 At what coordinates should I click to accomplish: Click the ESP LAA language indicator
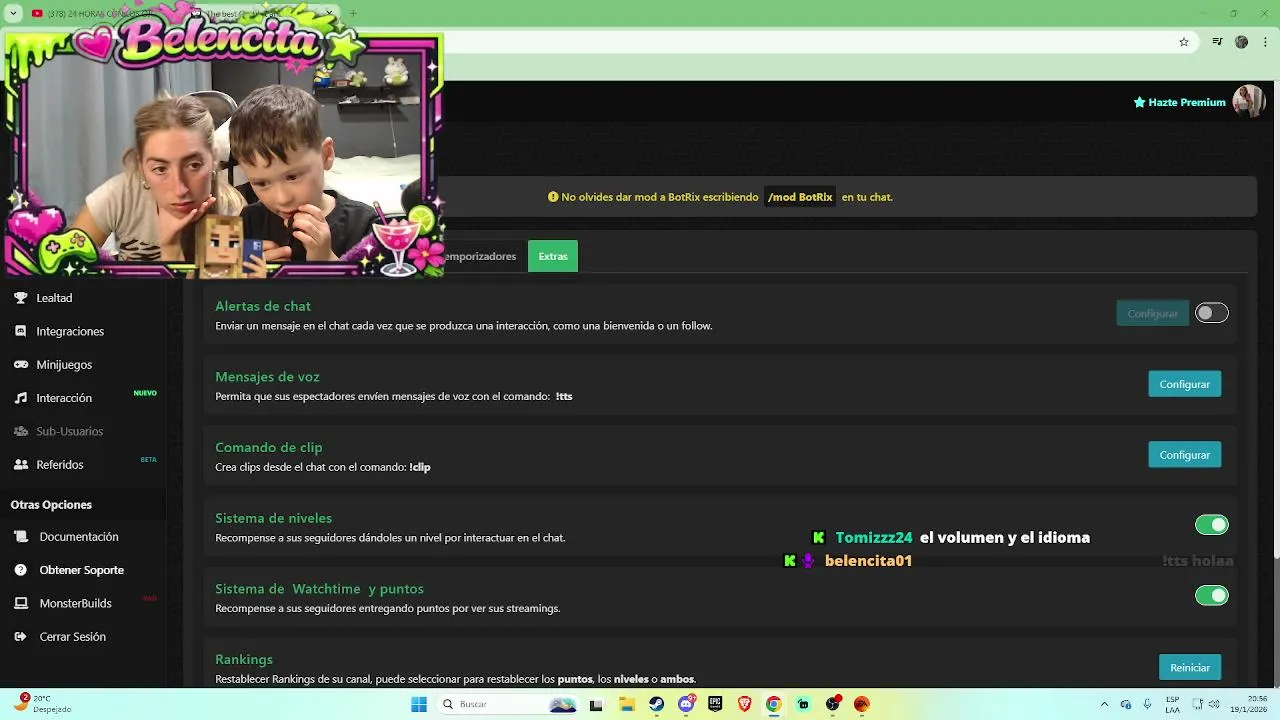(1172, 704)
